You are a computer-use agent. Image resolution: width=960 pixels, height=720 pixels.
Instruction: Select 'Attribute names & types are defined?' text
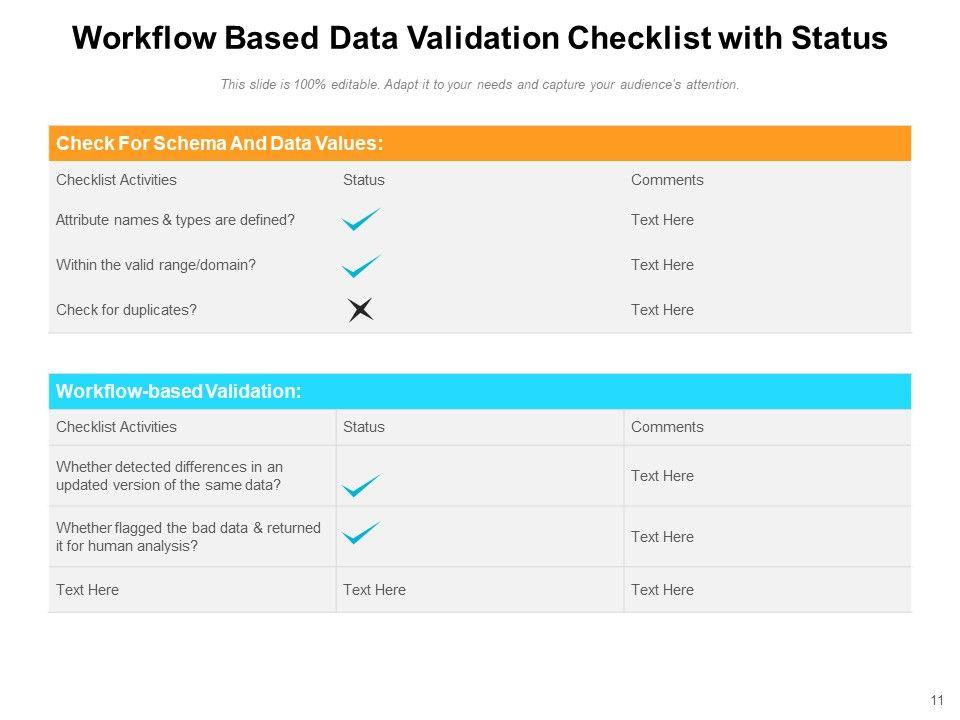point(175,220)
